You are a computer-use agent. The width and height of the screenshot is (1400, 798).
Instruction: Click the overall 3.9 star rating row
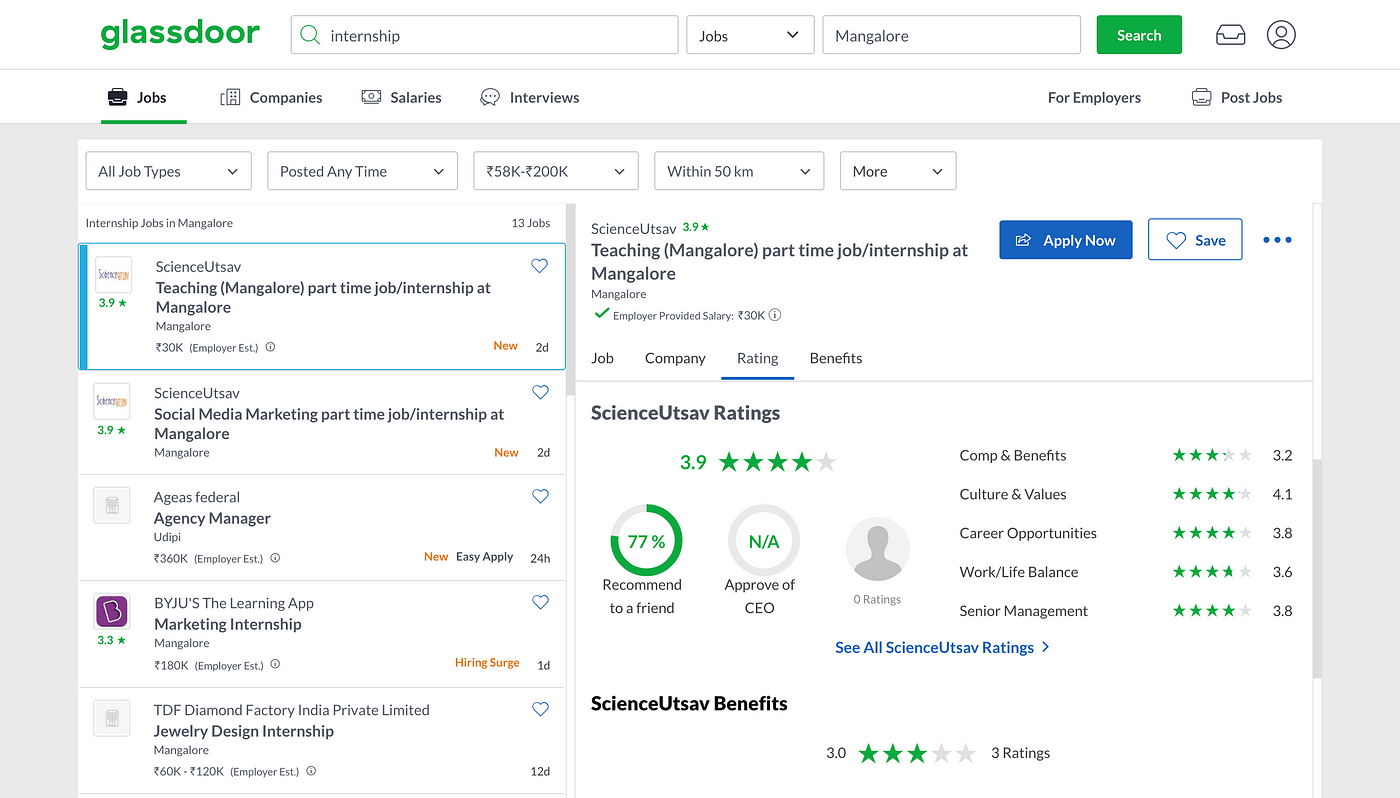(758, 462)
